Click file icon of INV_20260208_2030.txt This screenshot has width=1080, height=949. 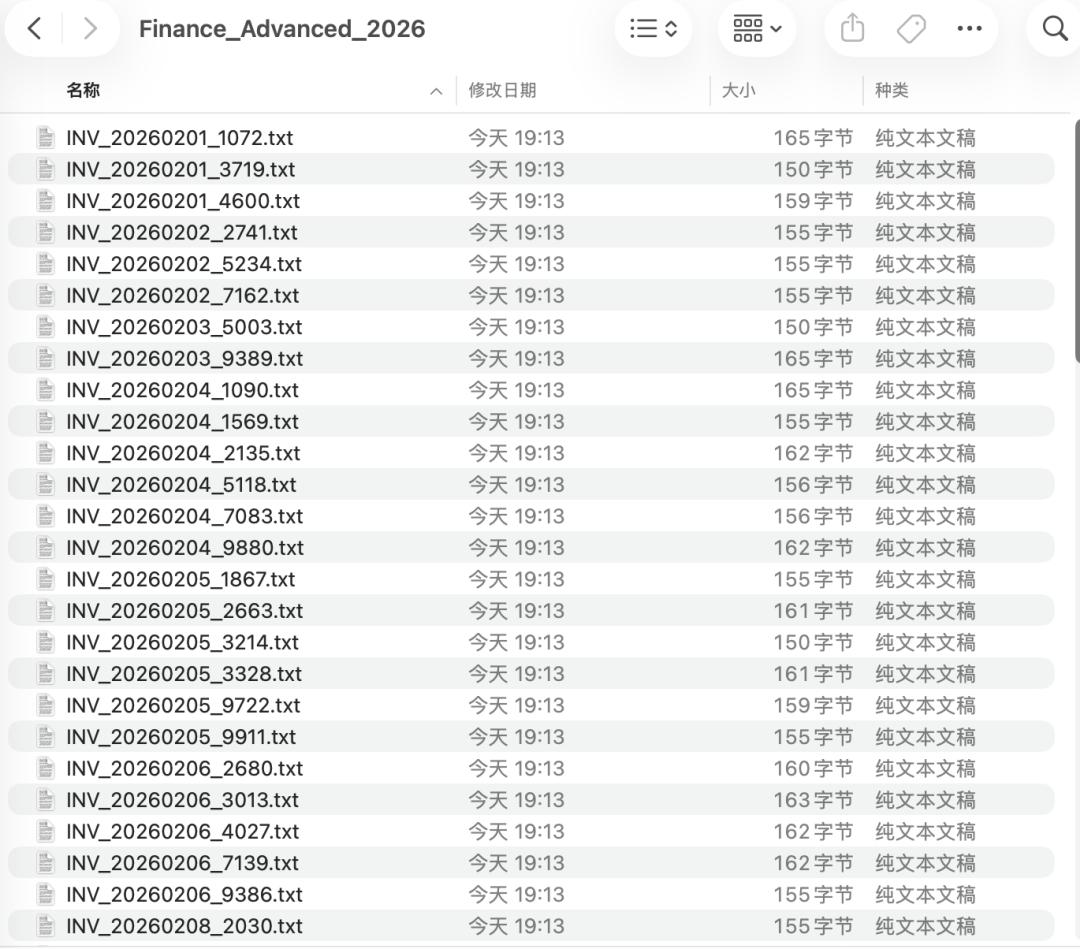(x=46, y=926)
